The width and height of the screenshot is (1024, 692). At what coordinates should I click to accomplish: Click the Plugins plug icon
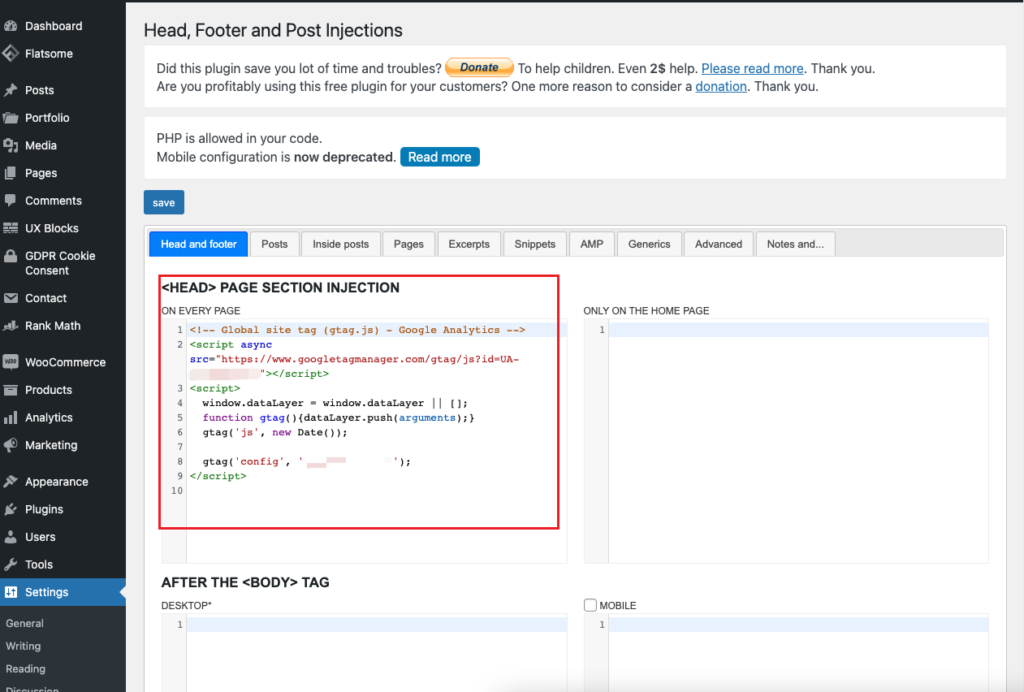click(10, 509)
